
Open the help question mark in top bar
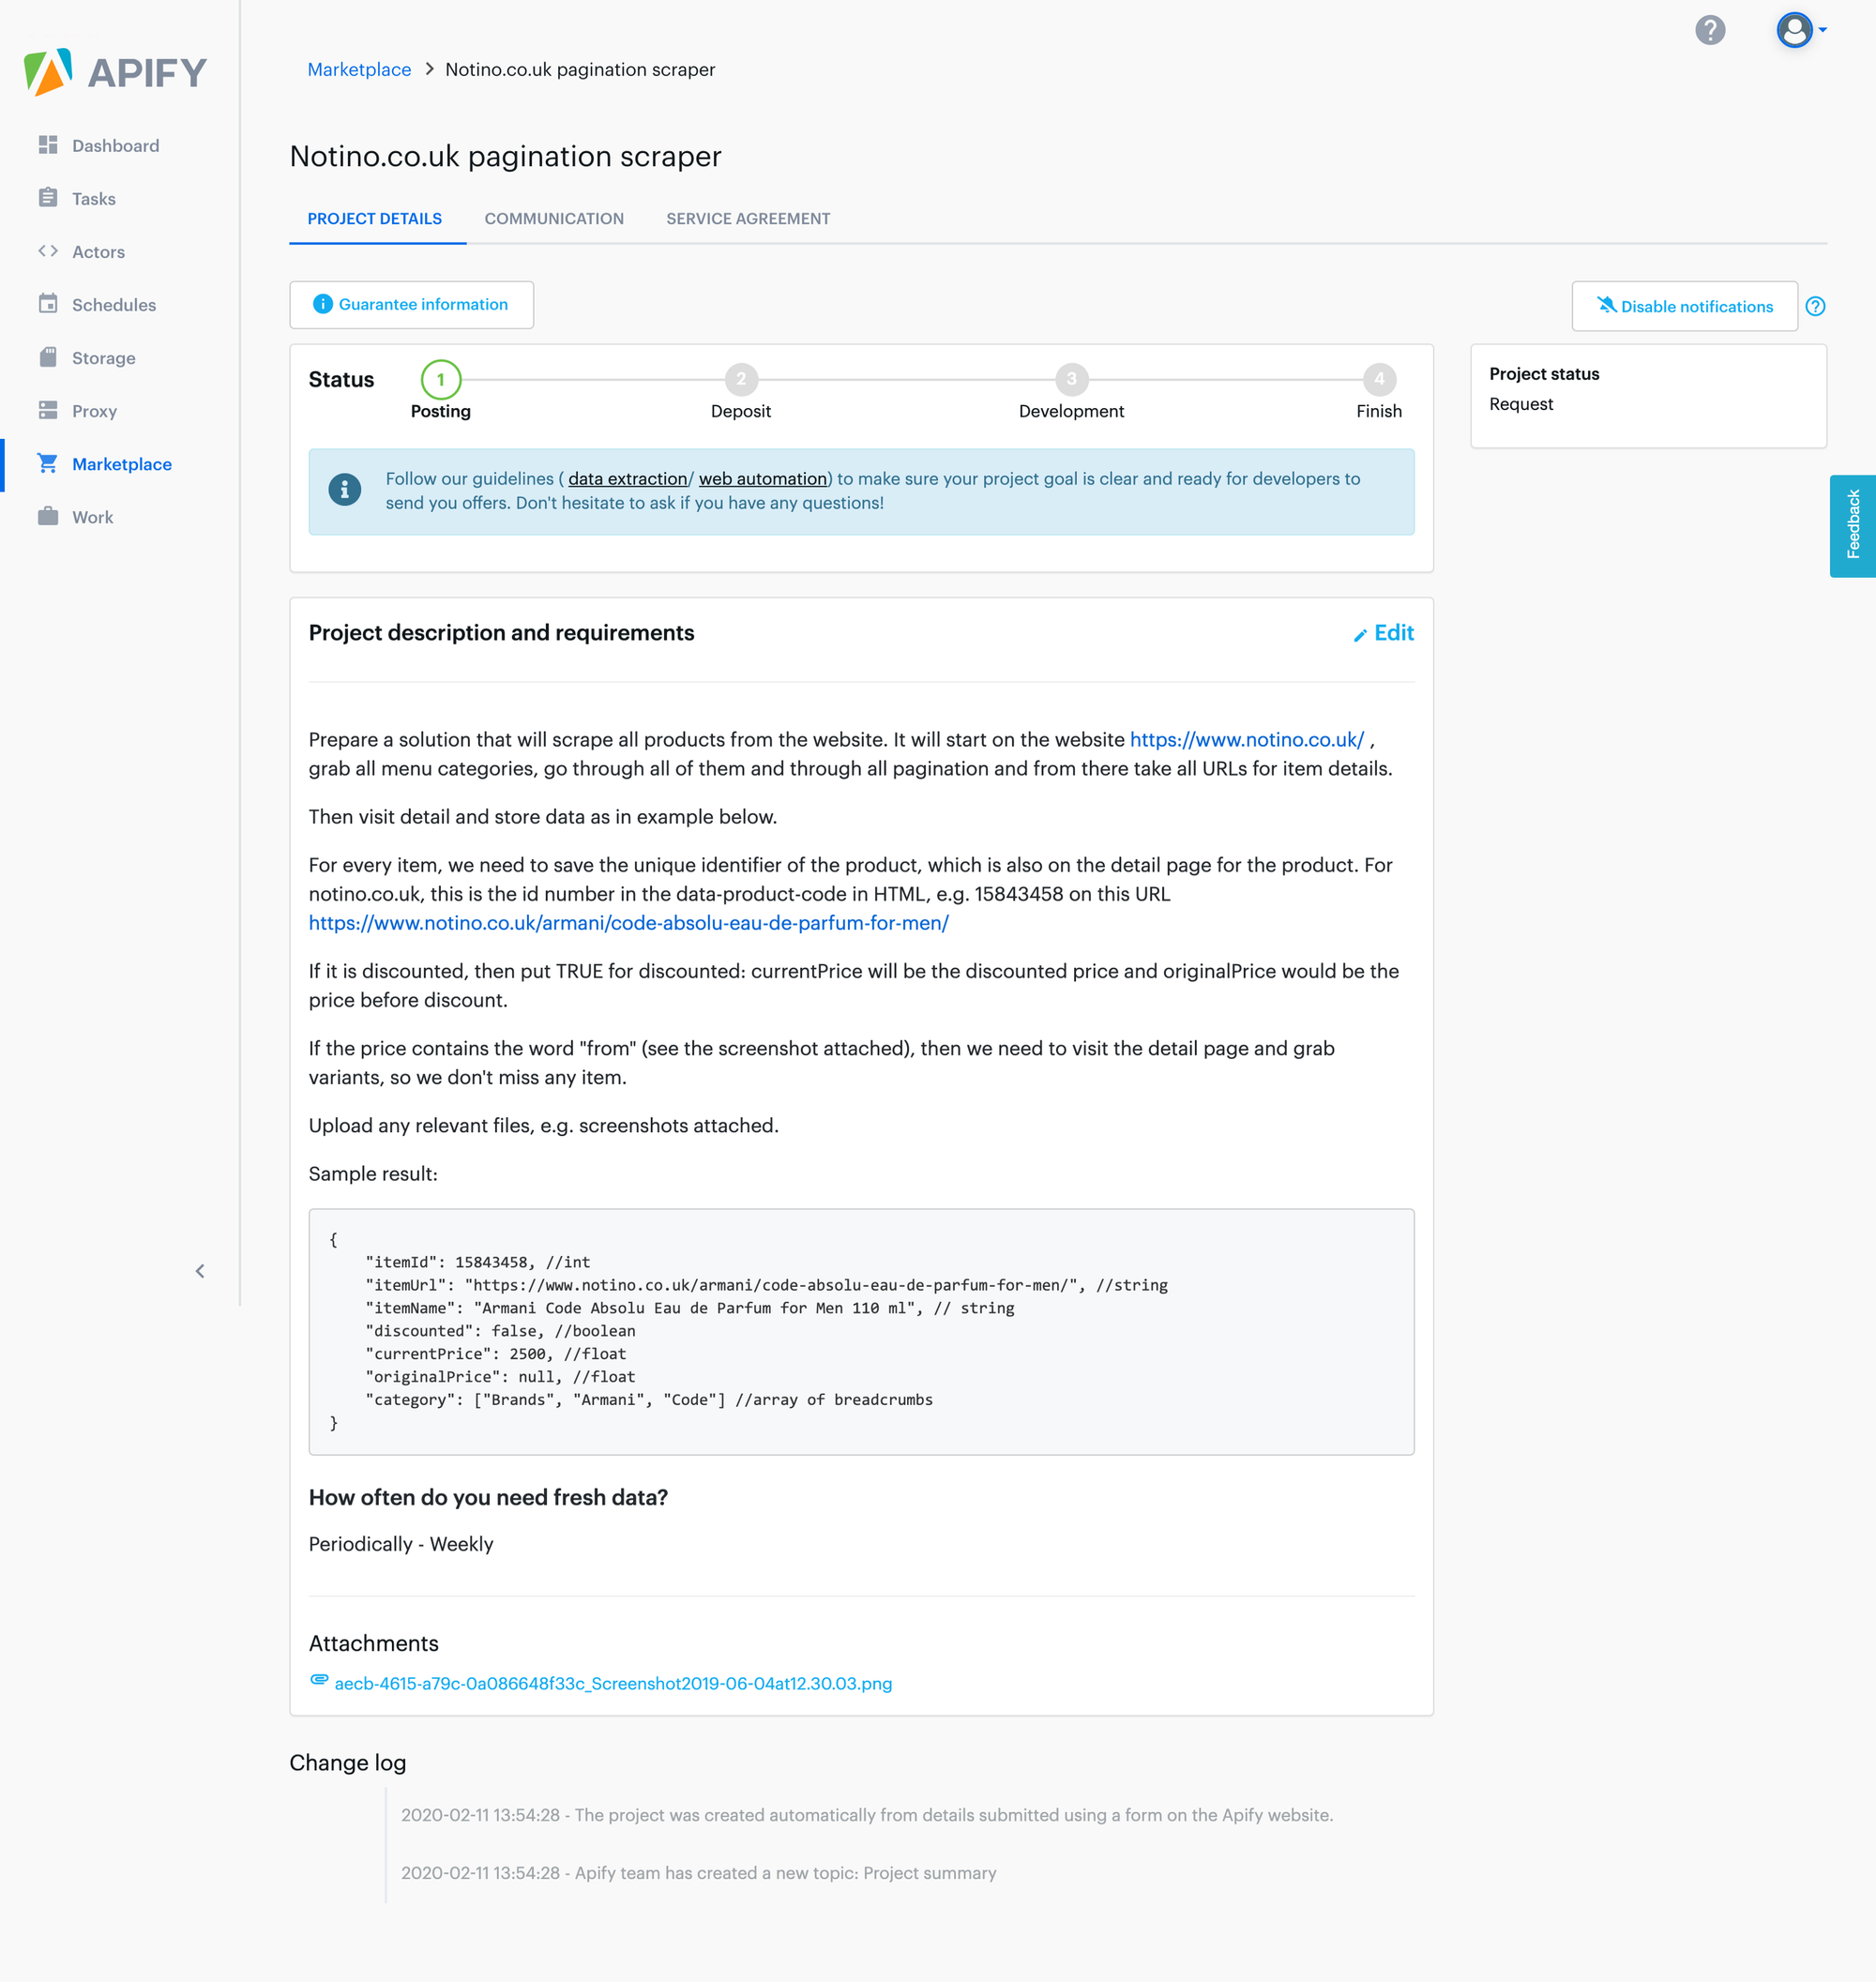(x=1710, y=30)
